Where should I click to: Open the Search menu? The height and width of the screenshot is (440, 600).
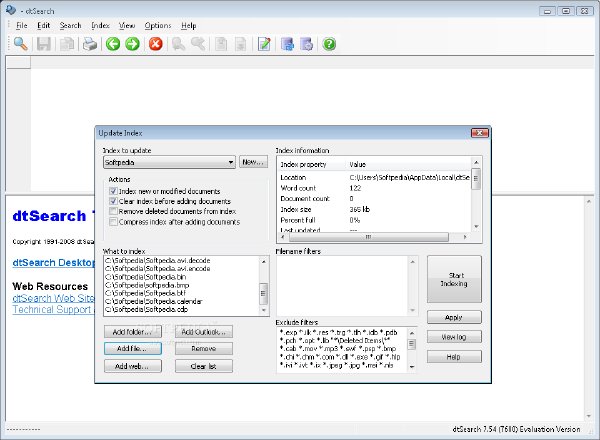tap(70, 26)
